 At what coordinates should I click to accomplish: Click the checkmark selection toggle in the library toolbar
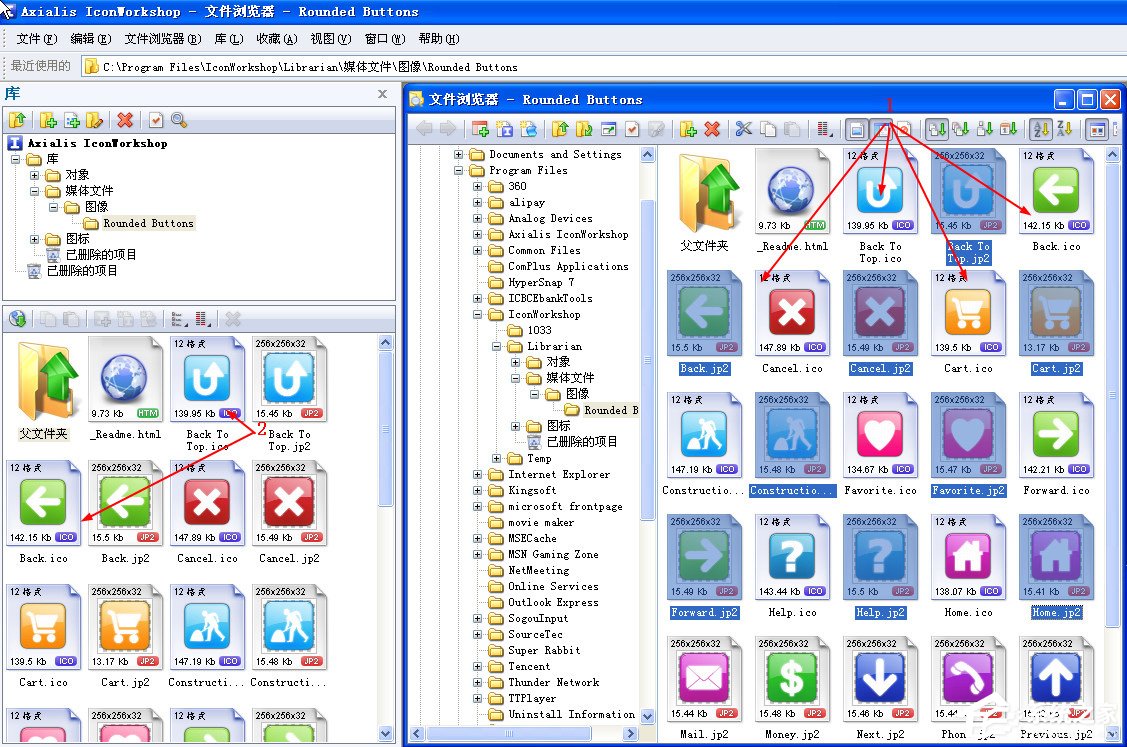(x=156, y=120)
